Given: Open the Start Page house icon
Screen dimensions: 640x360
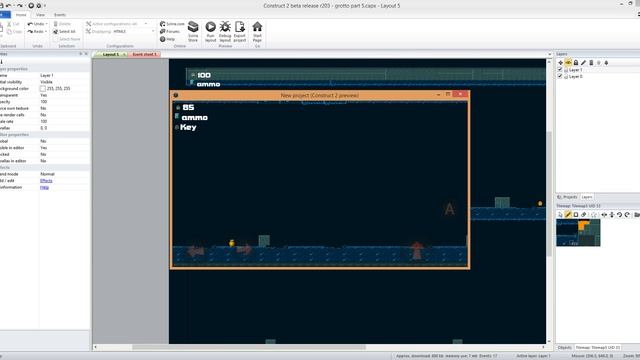Looking at the screenshot, I should 257,27.
